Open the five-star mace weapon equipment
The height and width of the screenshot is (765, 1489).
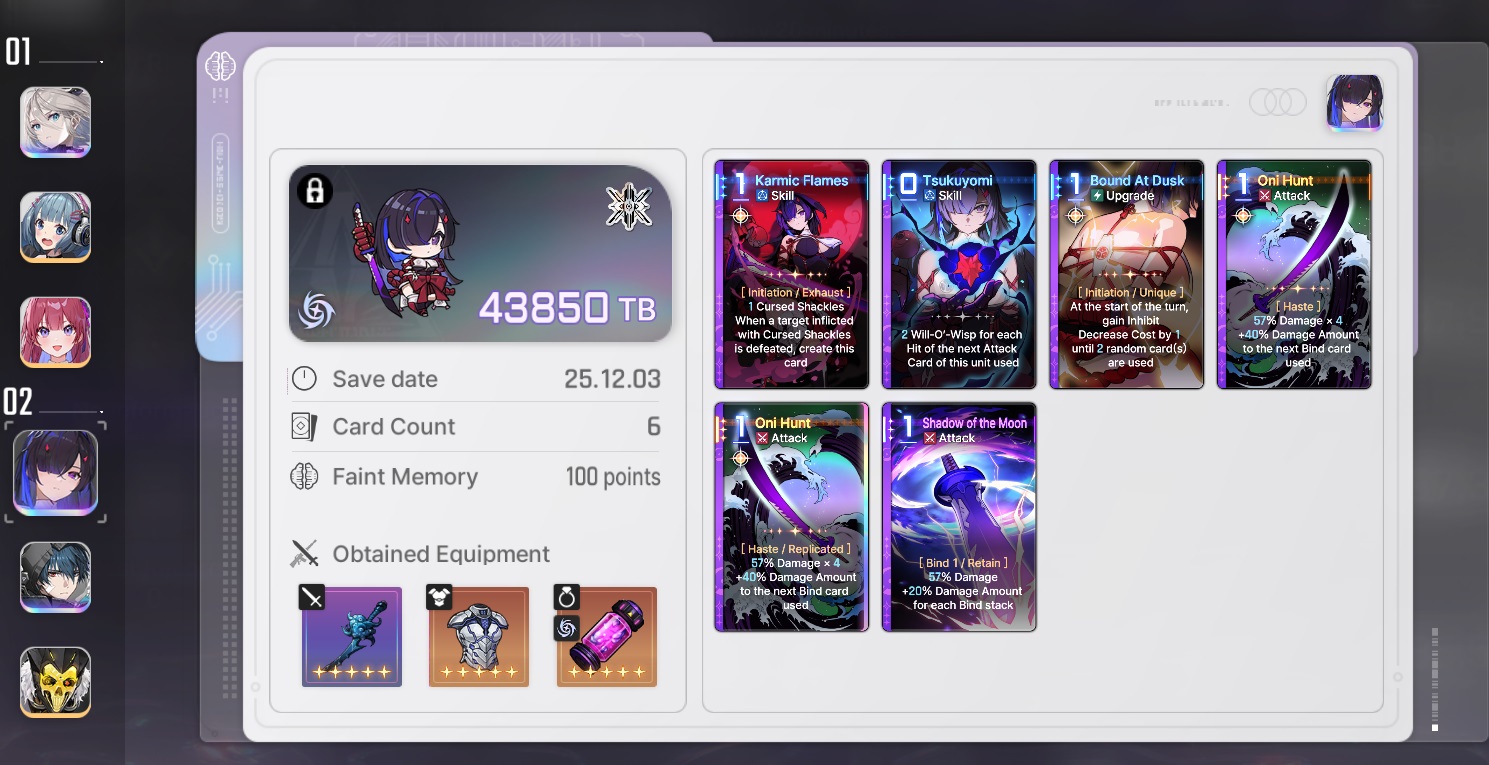pyautogui.click(x=352, y=637)
